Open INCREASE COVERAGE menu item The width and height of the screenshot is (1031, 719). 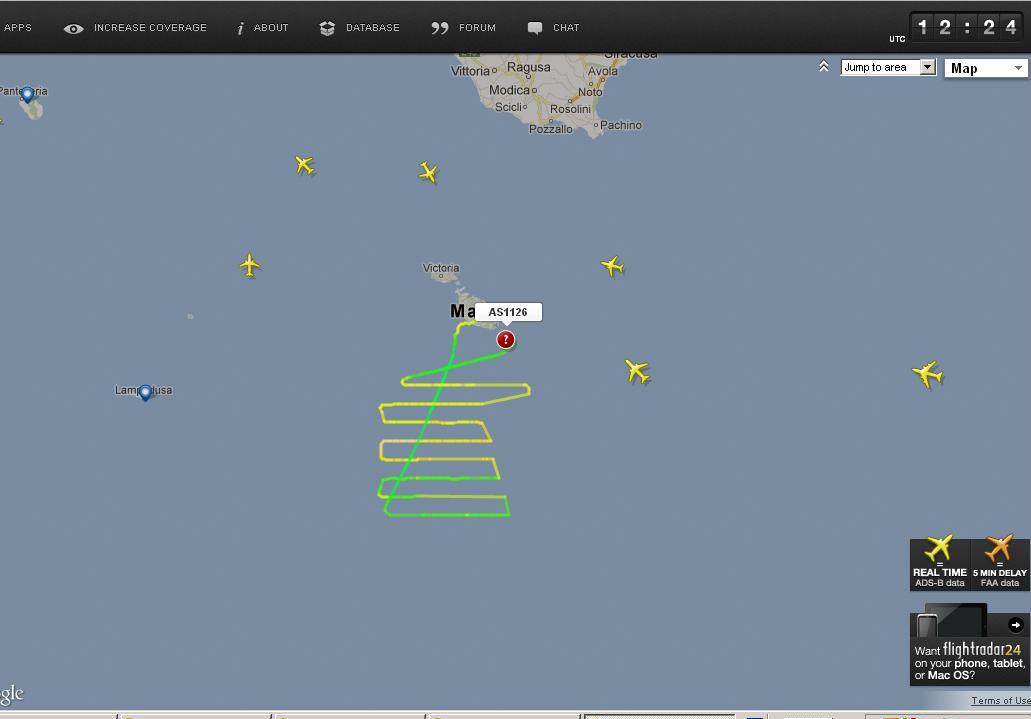click(150, 28)
